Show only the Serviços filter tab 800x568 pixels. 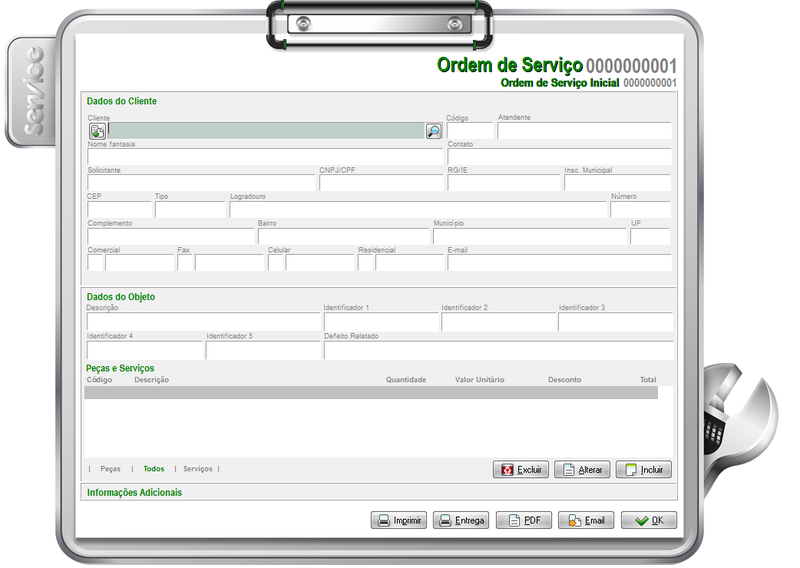(197, 469)
